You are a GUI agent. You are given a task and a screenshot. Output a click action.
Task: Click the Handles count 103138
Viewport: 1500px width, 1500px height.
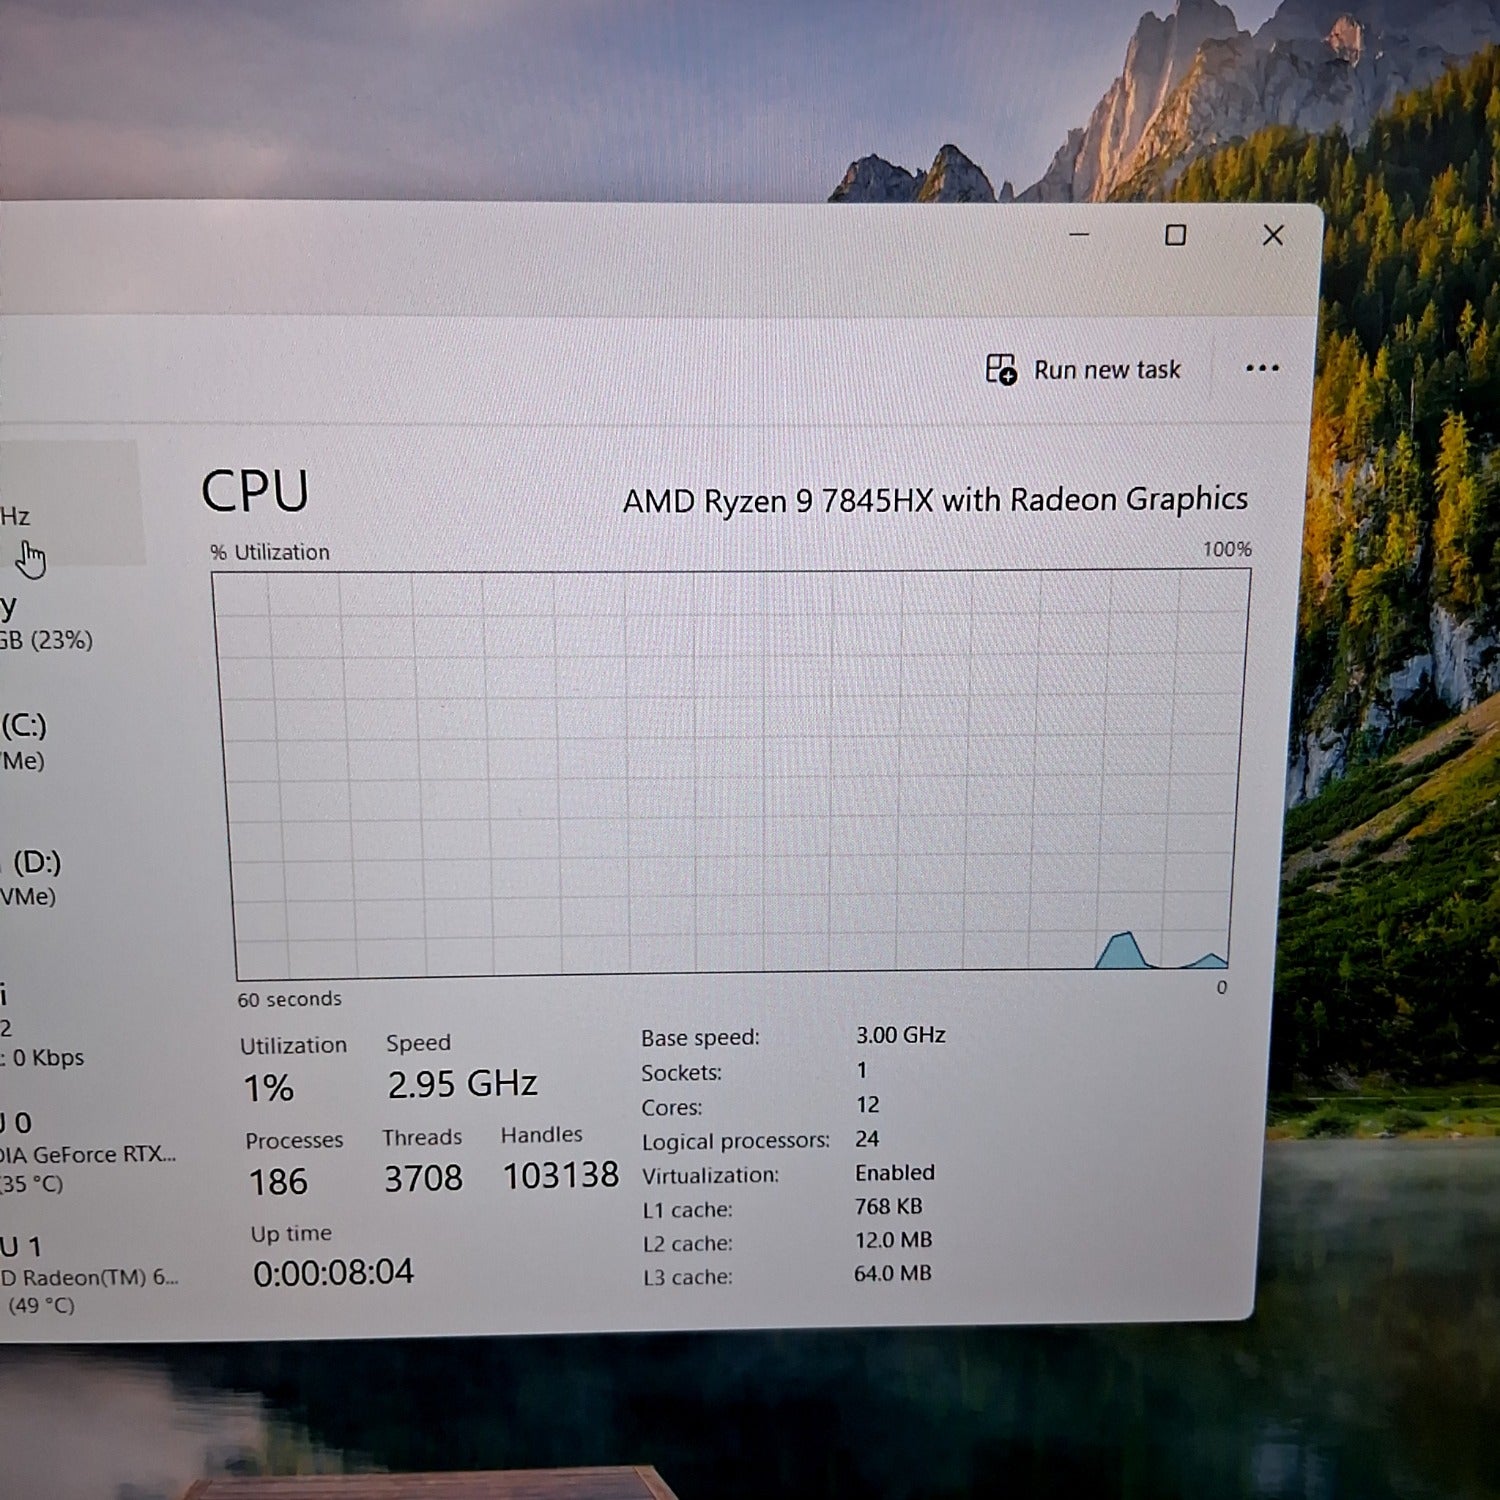[560, 1176]
